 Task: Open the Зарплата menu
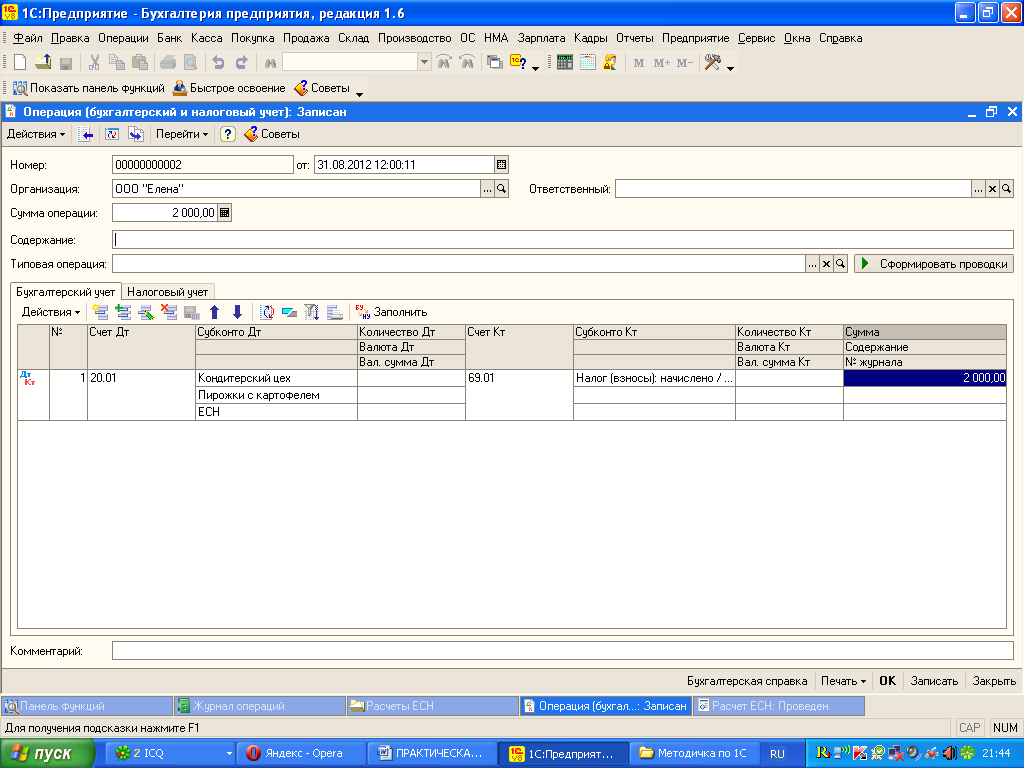pos(541,38)
